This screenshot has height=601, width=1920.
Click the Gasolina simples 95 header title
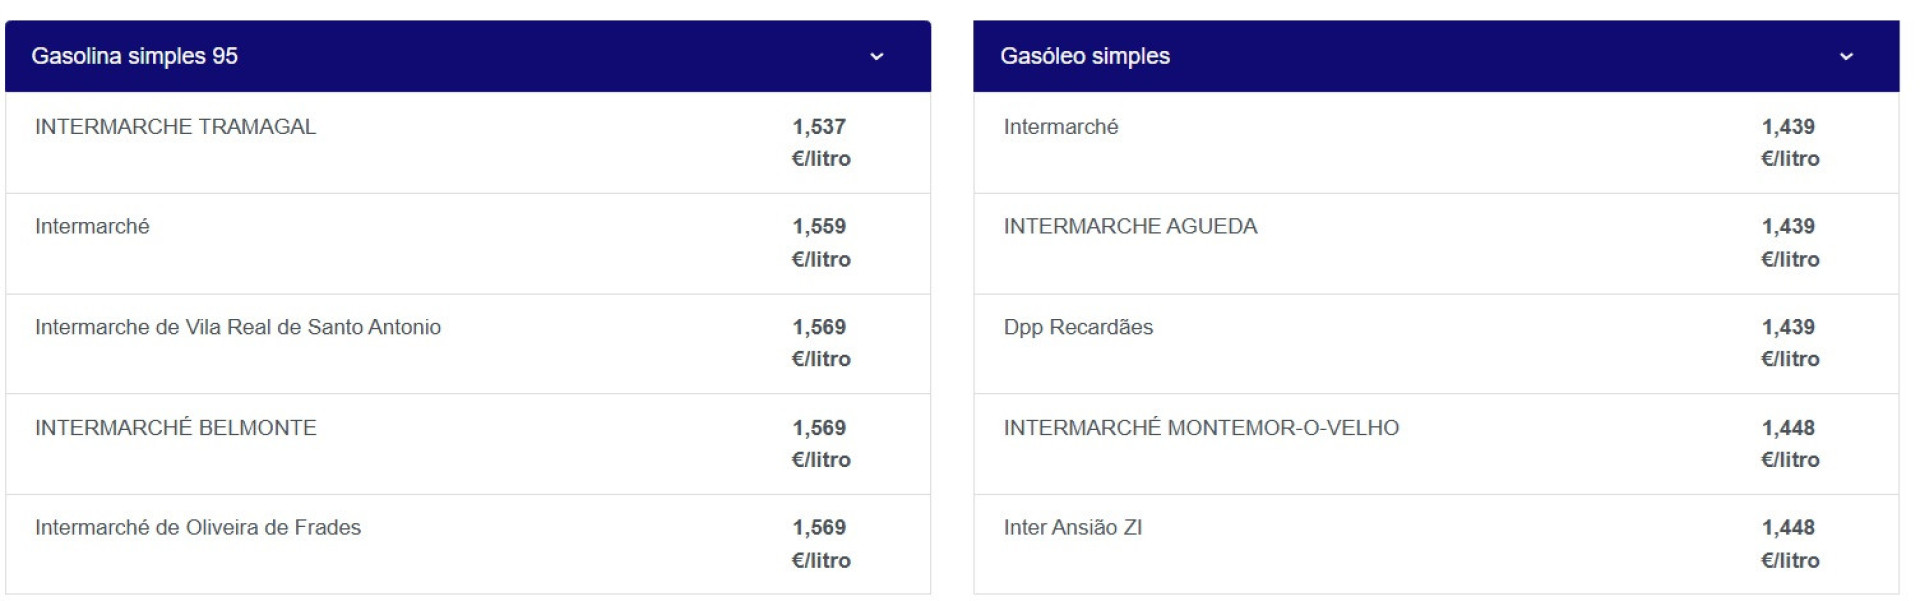[x=135, y=57]
